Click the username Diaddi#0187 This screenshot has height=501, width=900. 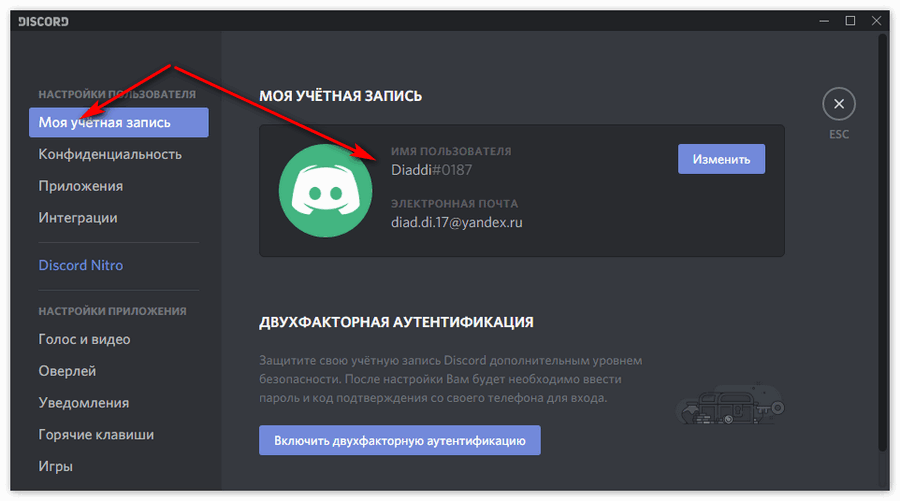pos(431,170)
